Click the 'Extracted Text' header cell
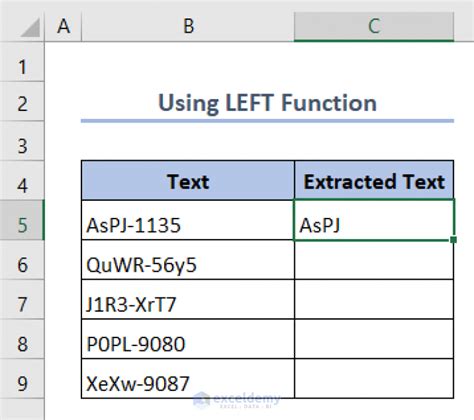The width and height of the screenshot is (474, 420). point(374,180)
